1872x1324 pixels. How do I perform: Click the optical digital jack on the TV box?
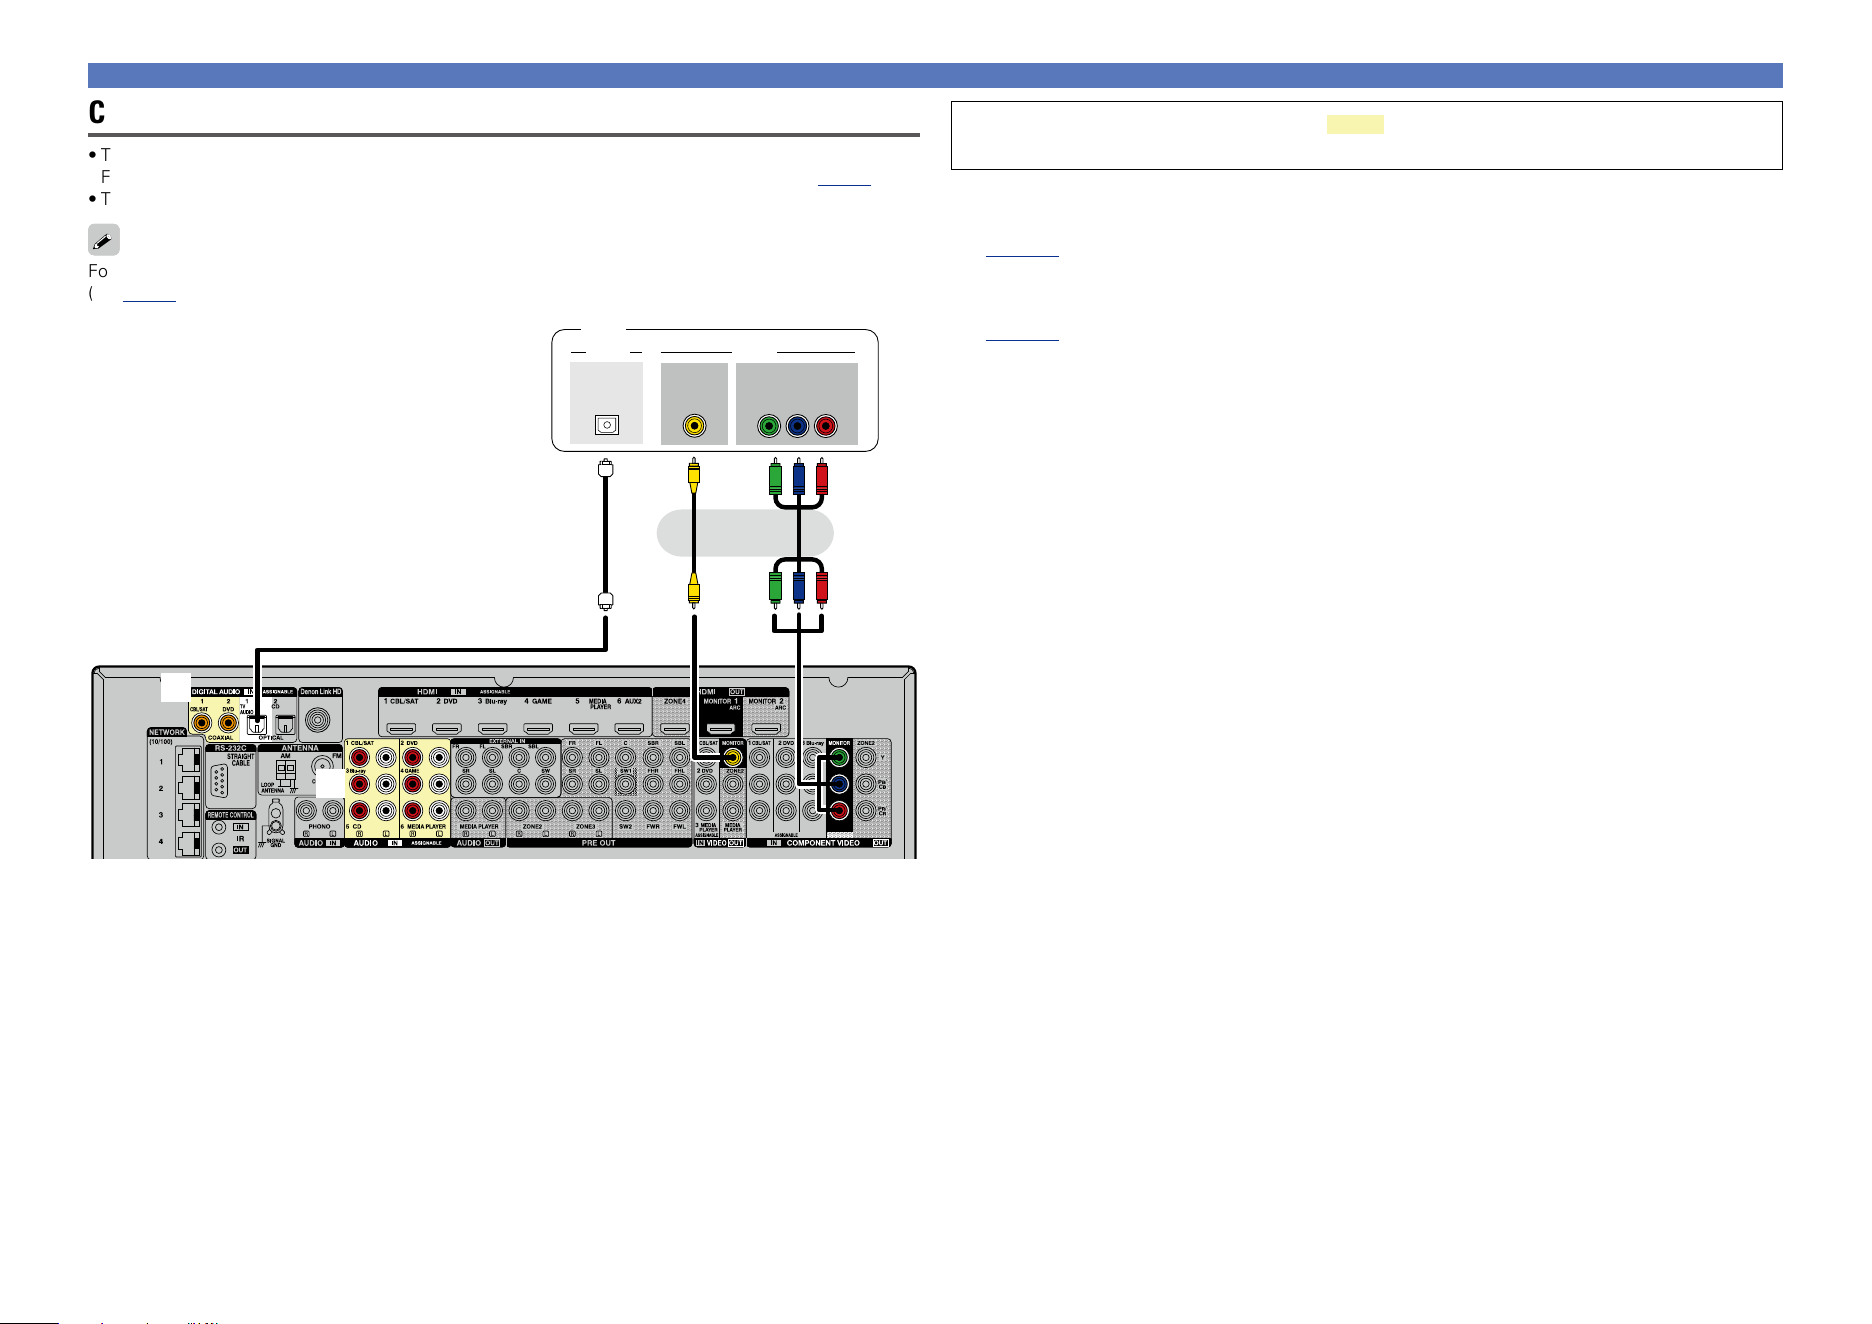[606, 425]
